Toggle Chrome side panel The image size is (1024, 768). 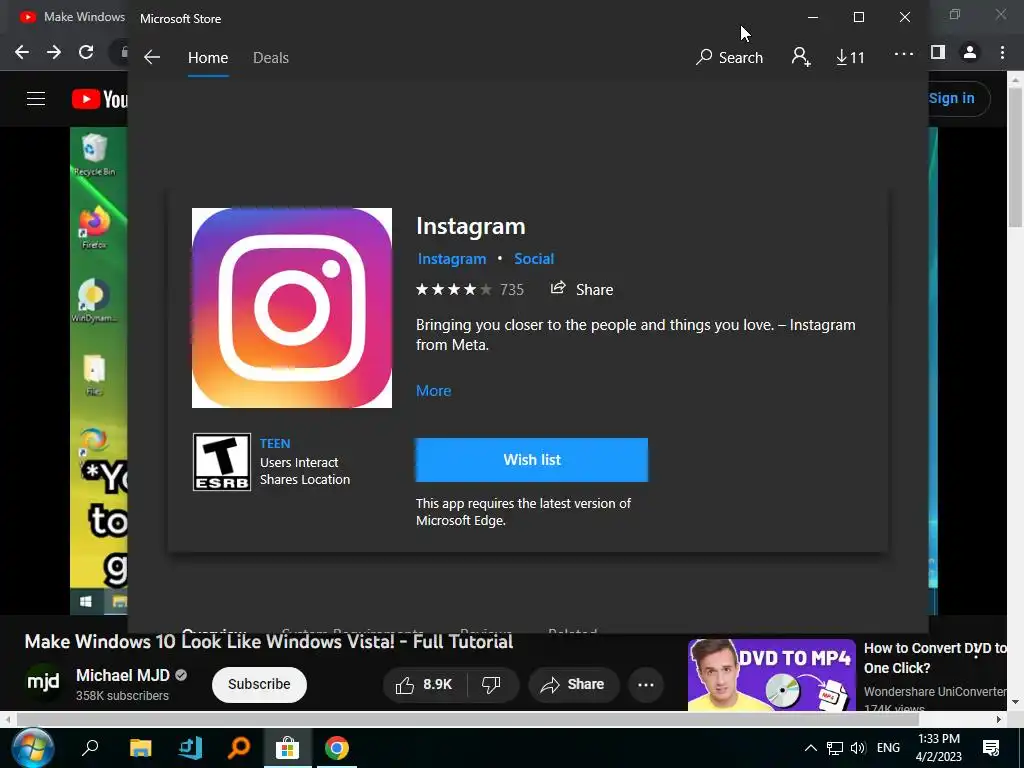pos(938,52)
